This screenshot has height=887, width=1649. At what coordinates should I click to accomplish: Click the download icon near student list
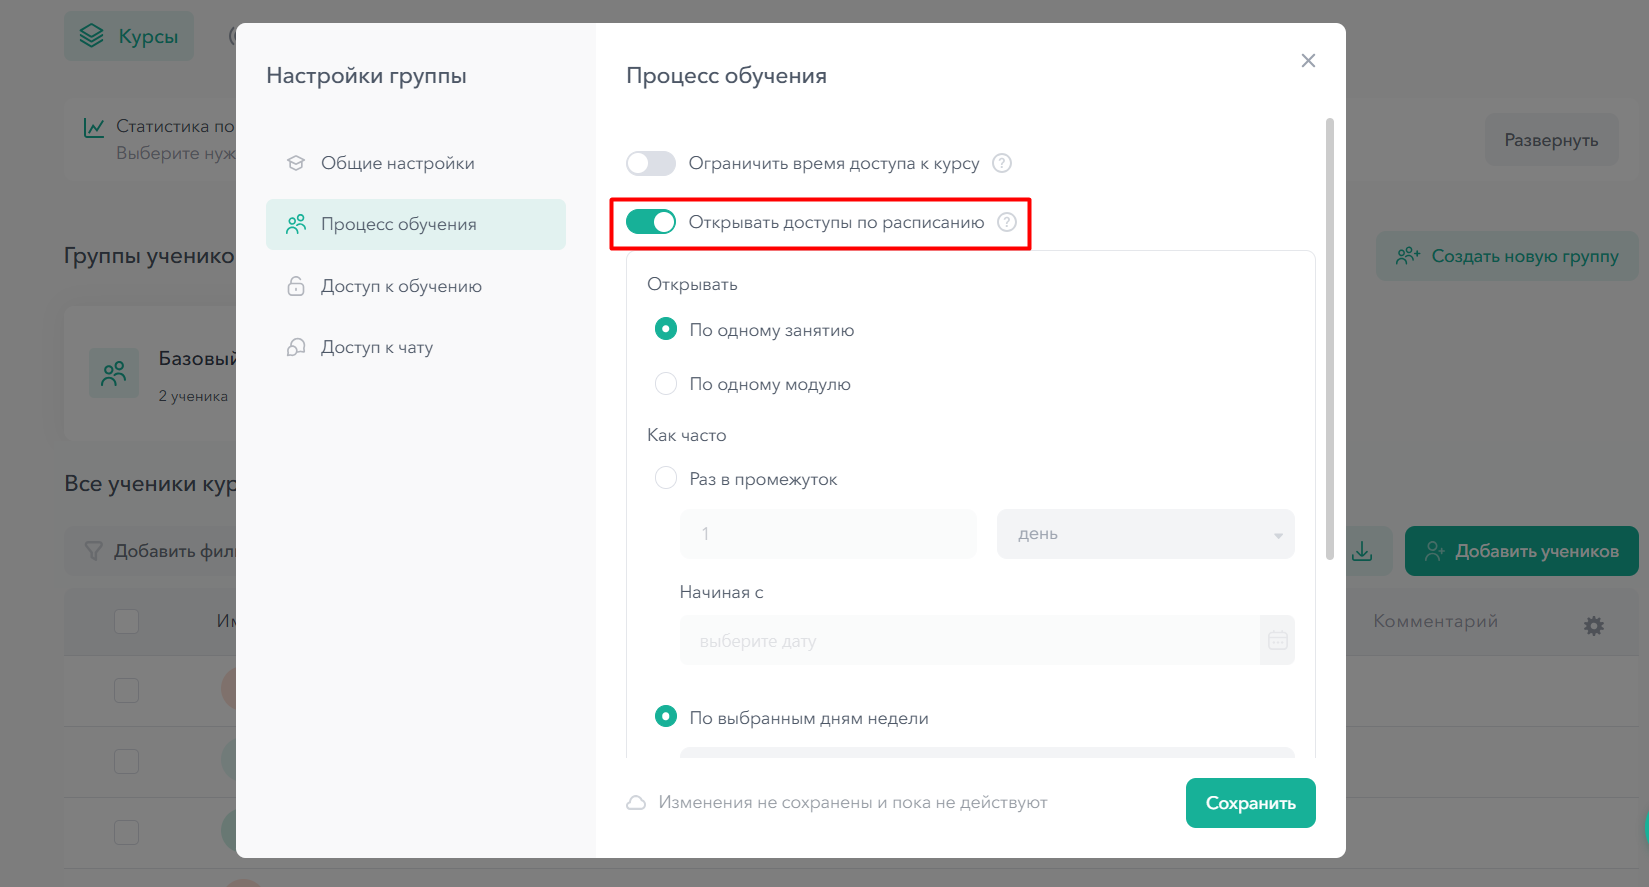click(x=1362, y=551)
